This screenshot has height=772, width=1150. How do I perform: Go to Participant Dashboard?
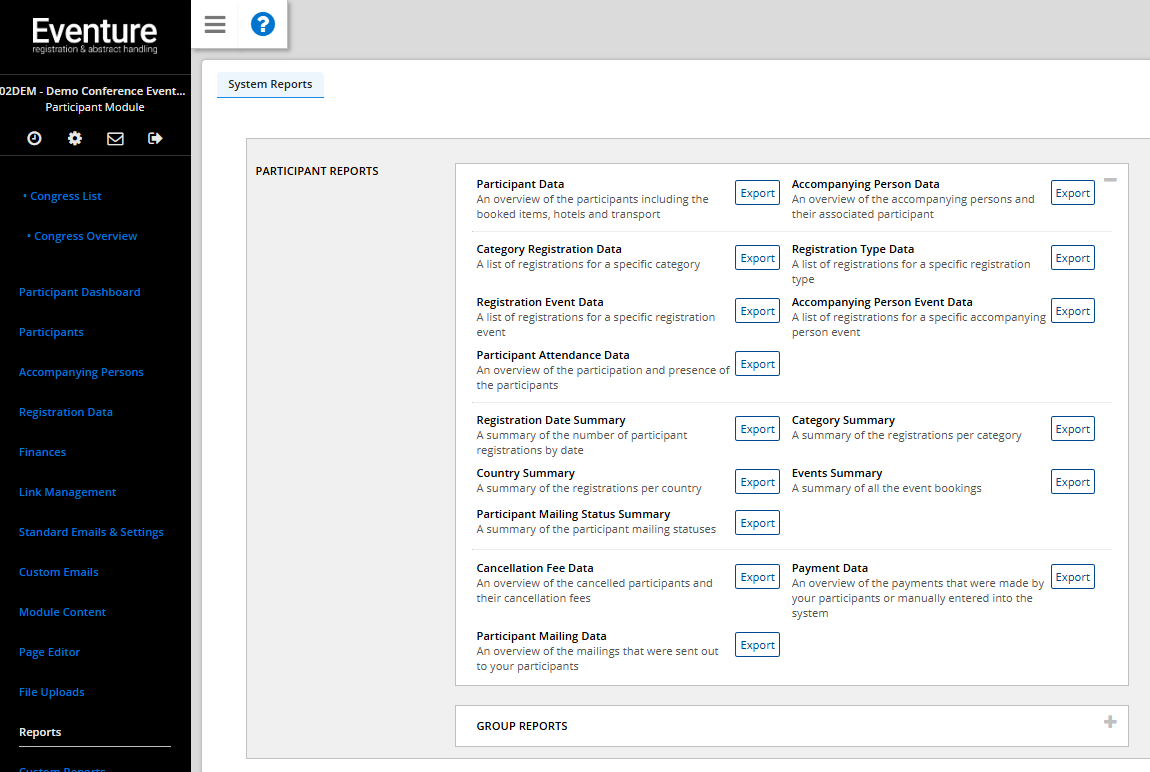(x=79, y=292)
